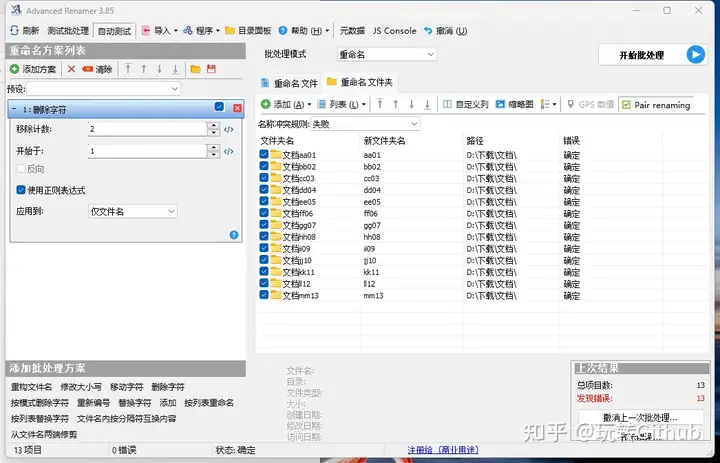Add the 重构文件名 method
The image size is (720, 463).
32,387
